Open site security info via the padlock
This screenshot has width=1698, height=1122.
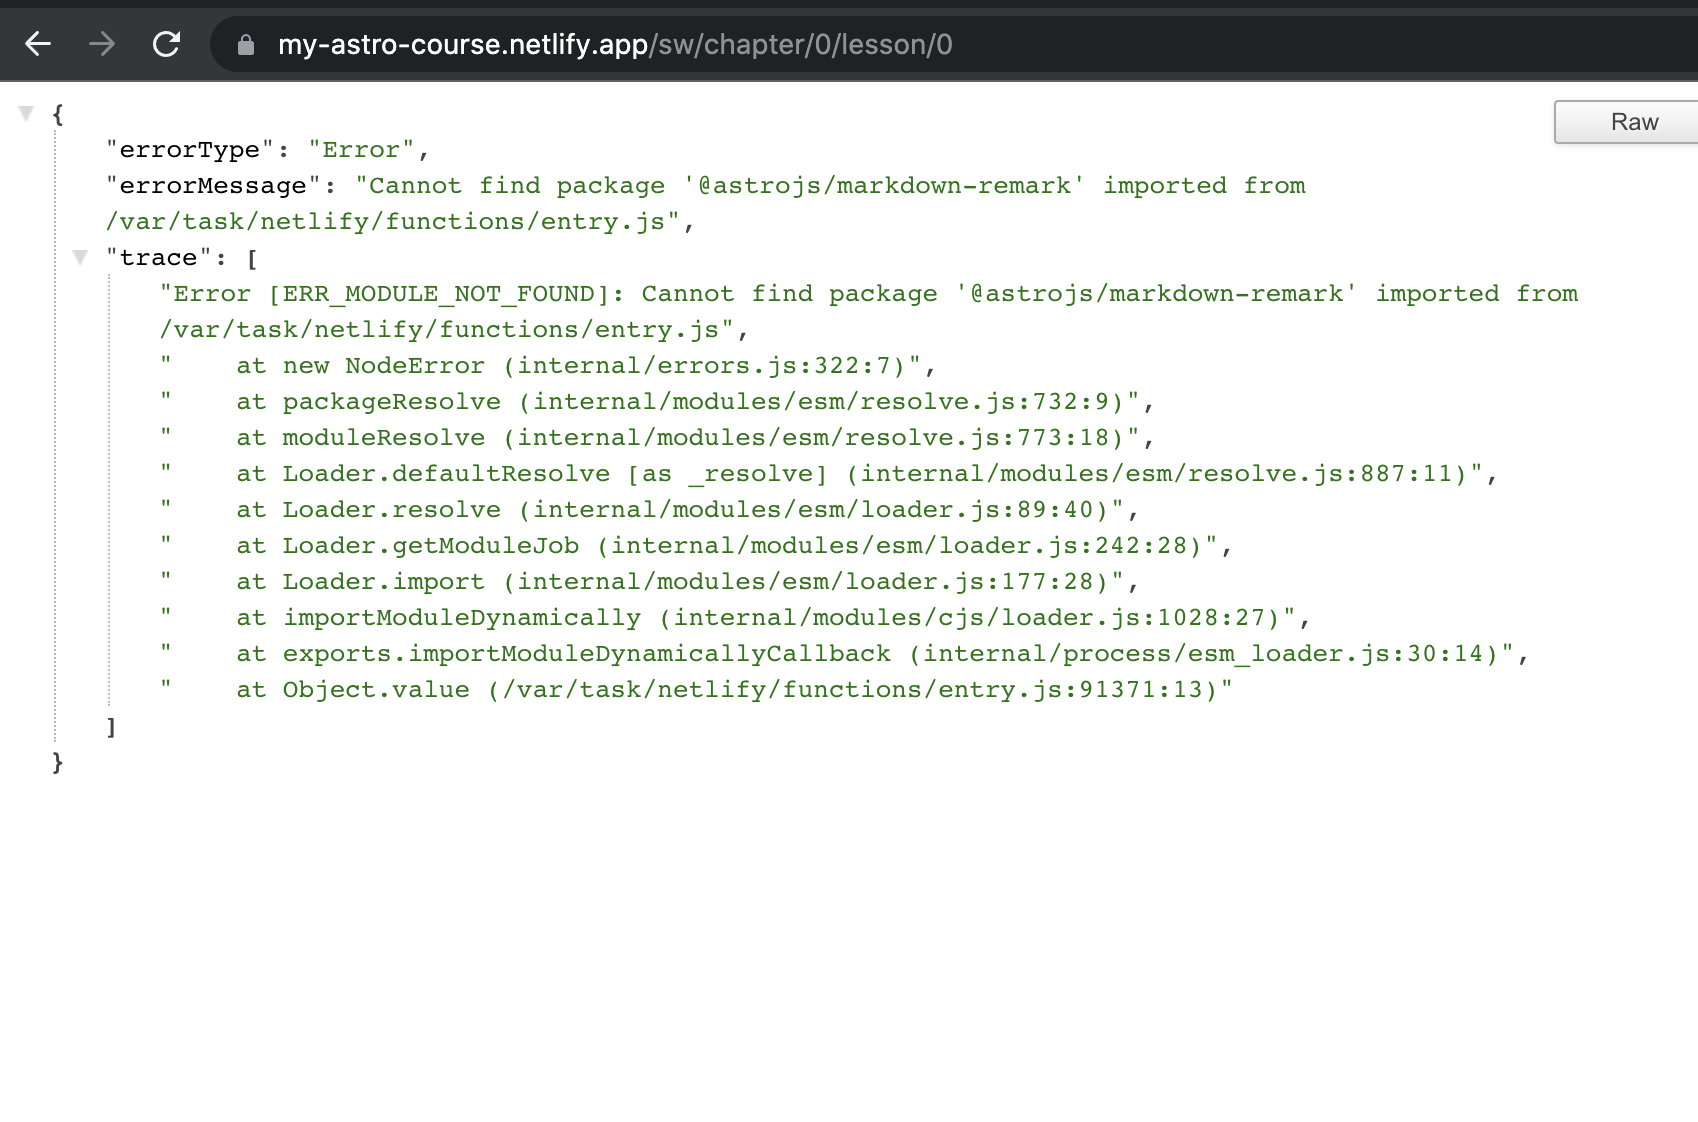(x=245, y=44)
